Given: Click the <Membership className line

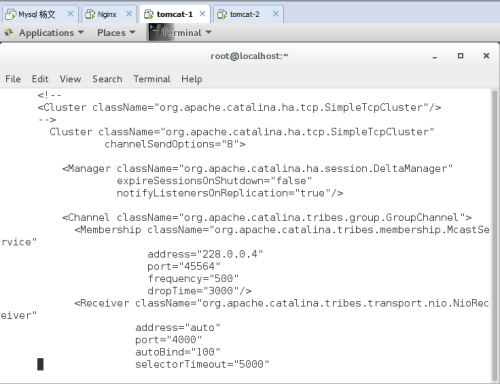Looking at the screenshot, I should coord(282,230).
